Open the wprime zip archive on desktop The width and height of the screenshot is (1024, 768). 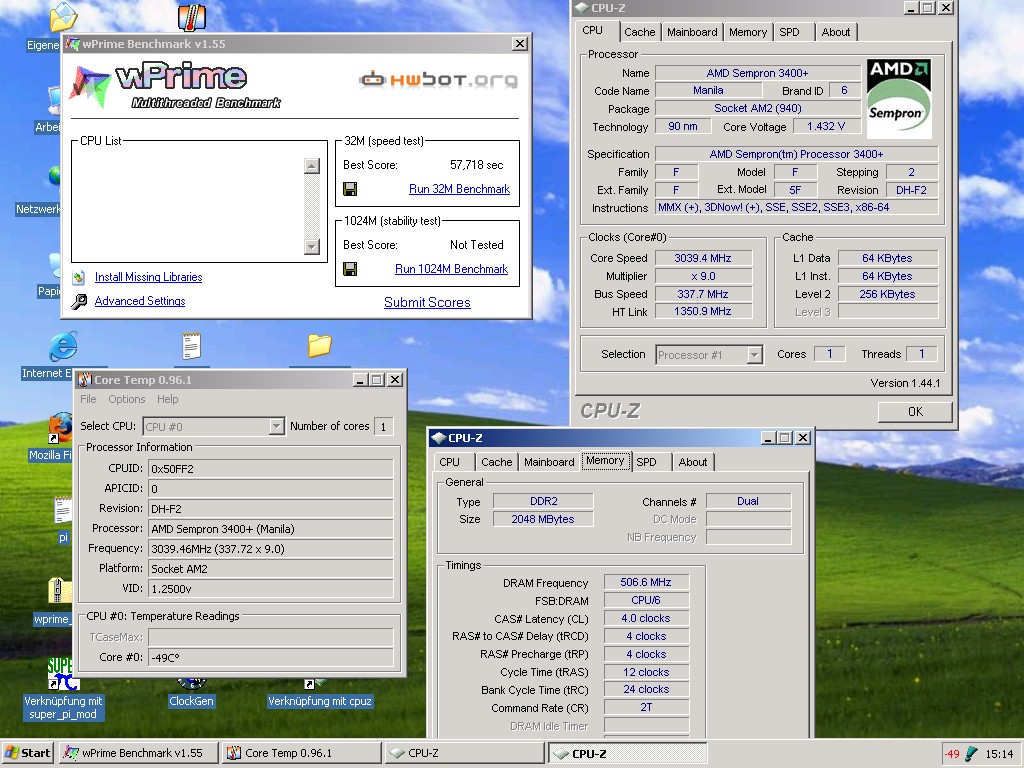[x=59, y=590]
